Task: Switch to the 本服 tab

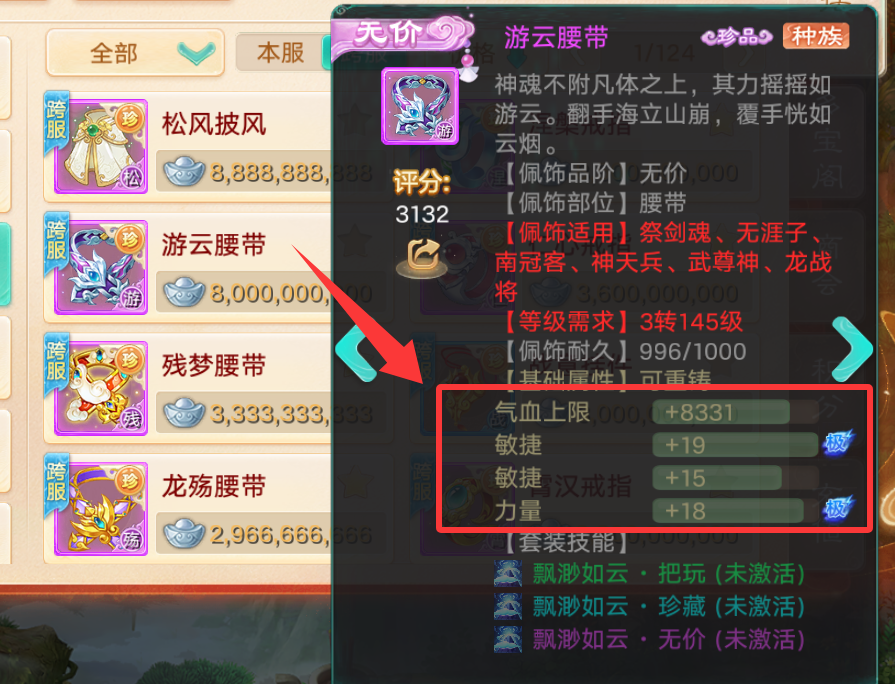Action: [280, 53]
